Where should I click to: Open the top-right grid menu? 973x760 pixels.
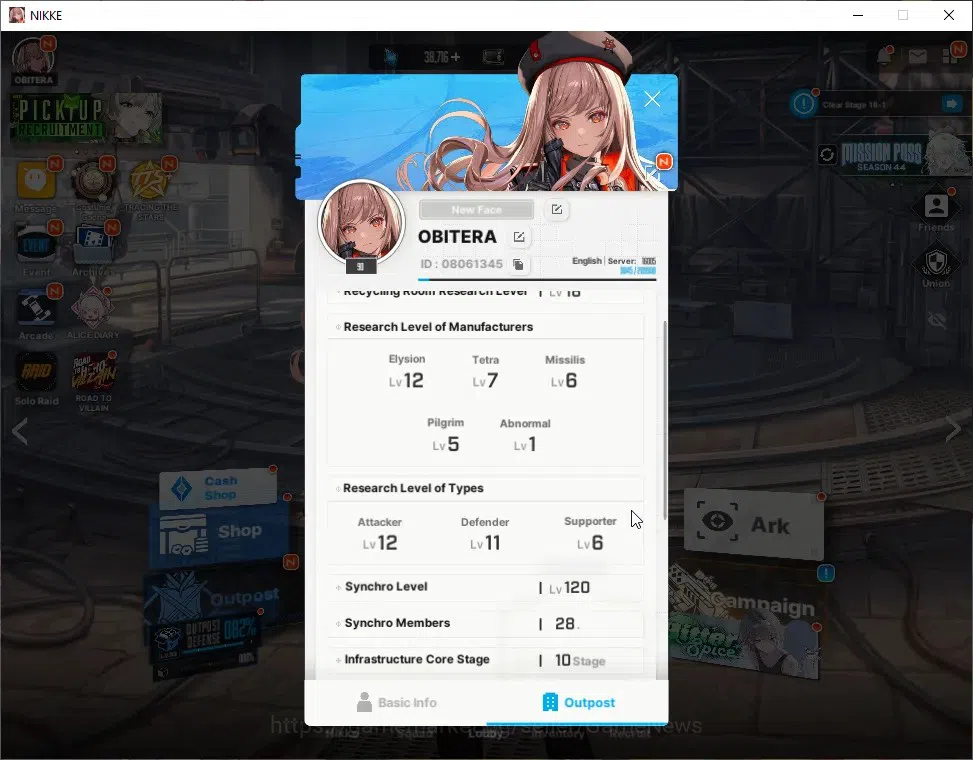[950, 56]
